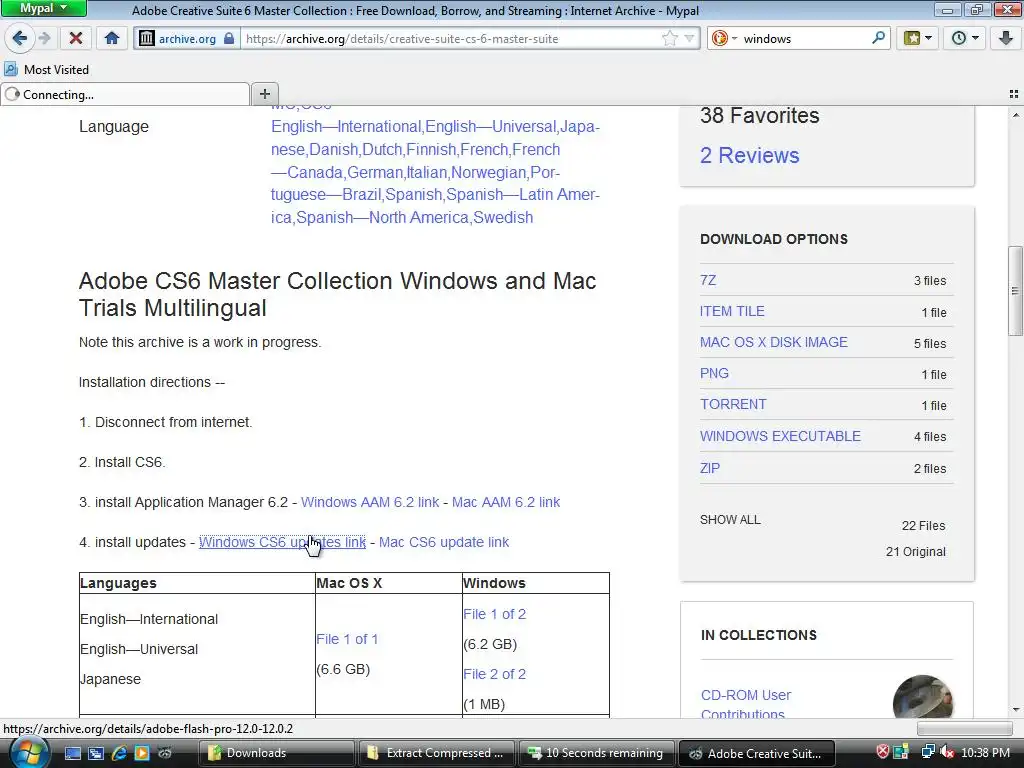This screenshot has height=768, width=1024.
Task: Bookmark this page with the star
Action: pyautogui.click(x=670, y=39)
